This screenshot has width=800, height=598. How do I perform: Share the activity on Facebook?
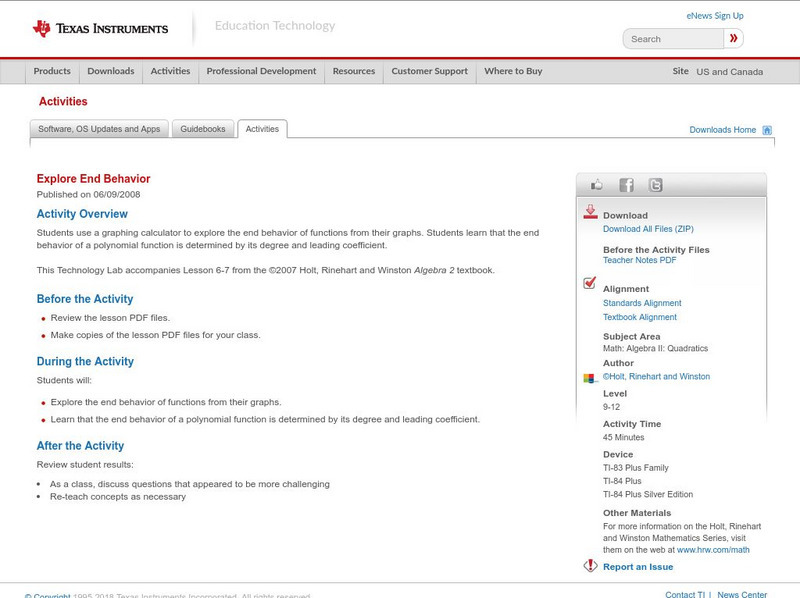pyautogui.click(x=626, y=185)
